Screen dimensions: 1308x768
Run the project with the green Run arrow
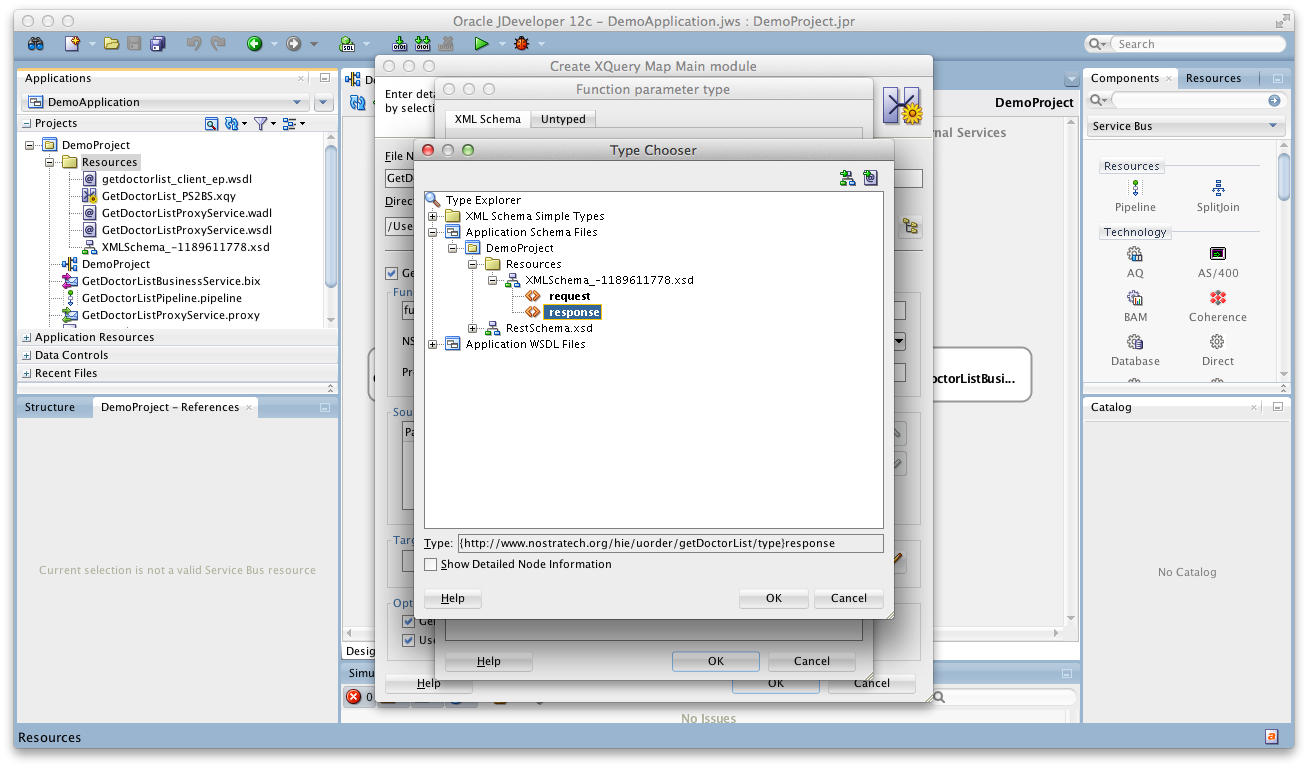(x=481, y=43)
